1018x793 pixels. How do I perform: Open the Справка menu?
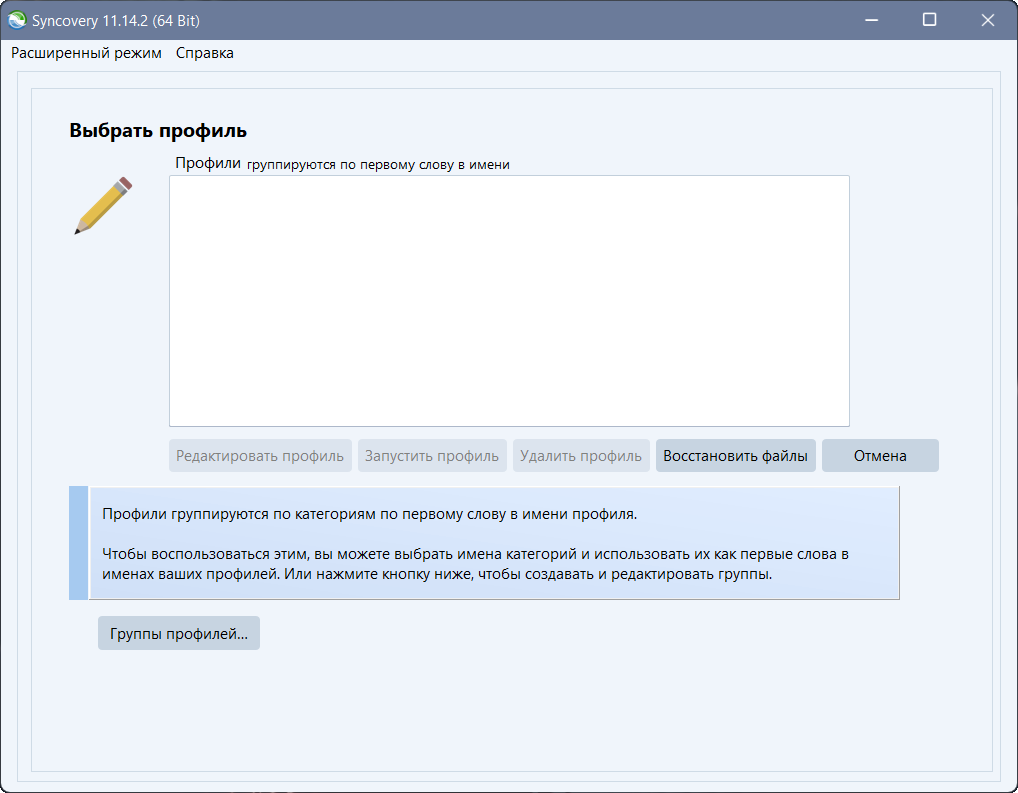point(205,53)
